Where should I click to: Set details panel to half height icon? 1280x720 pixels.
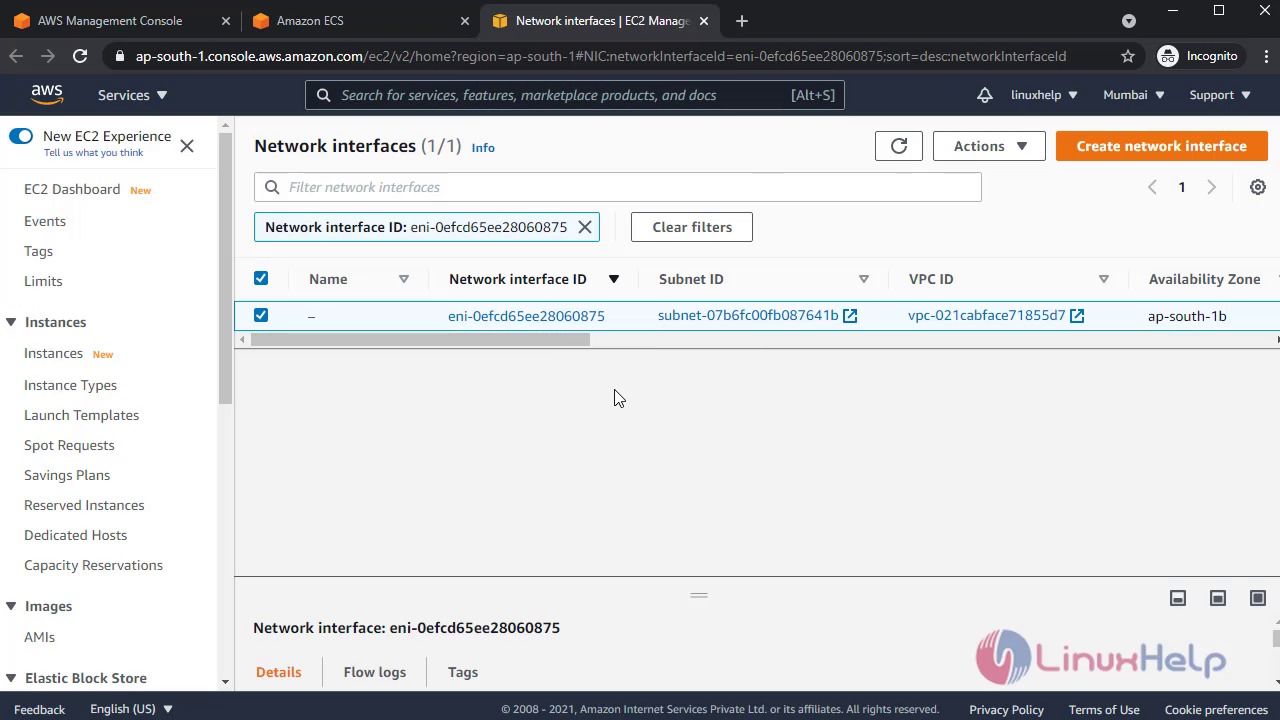point(1218,598)
